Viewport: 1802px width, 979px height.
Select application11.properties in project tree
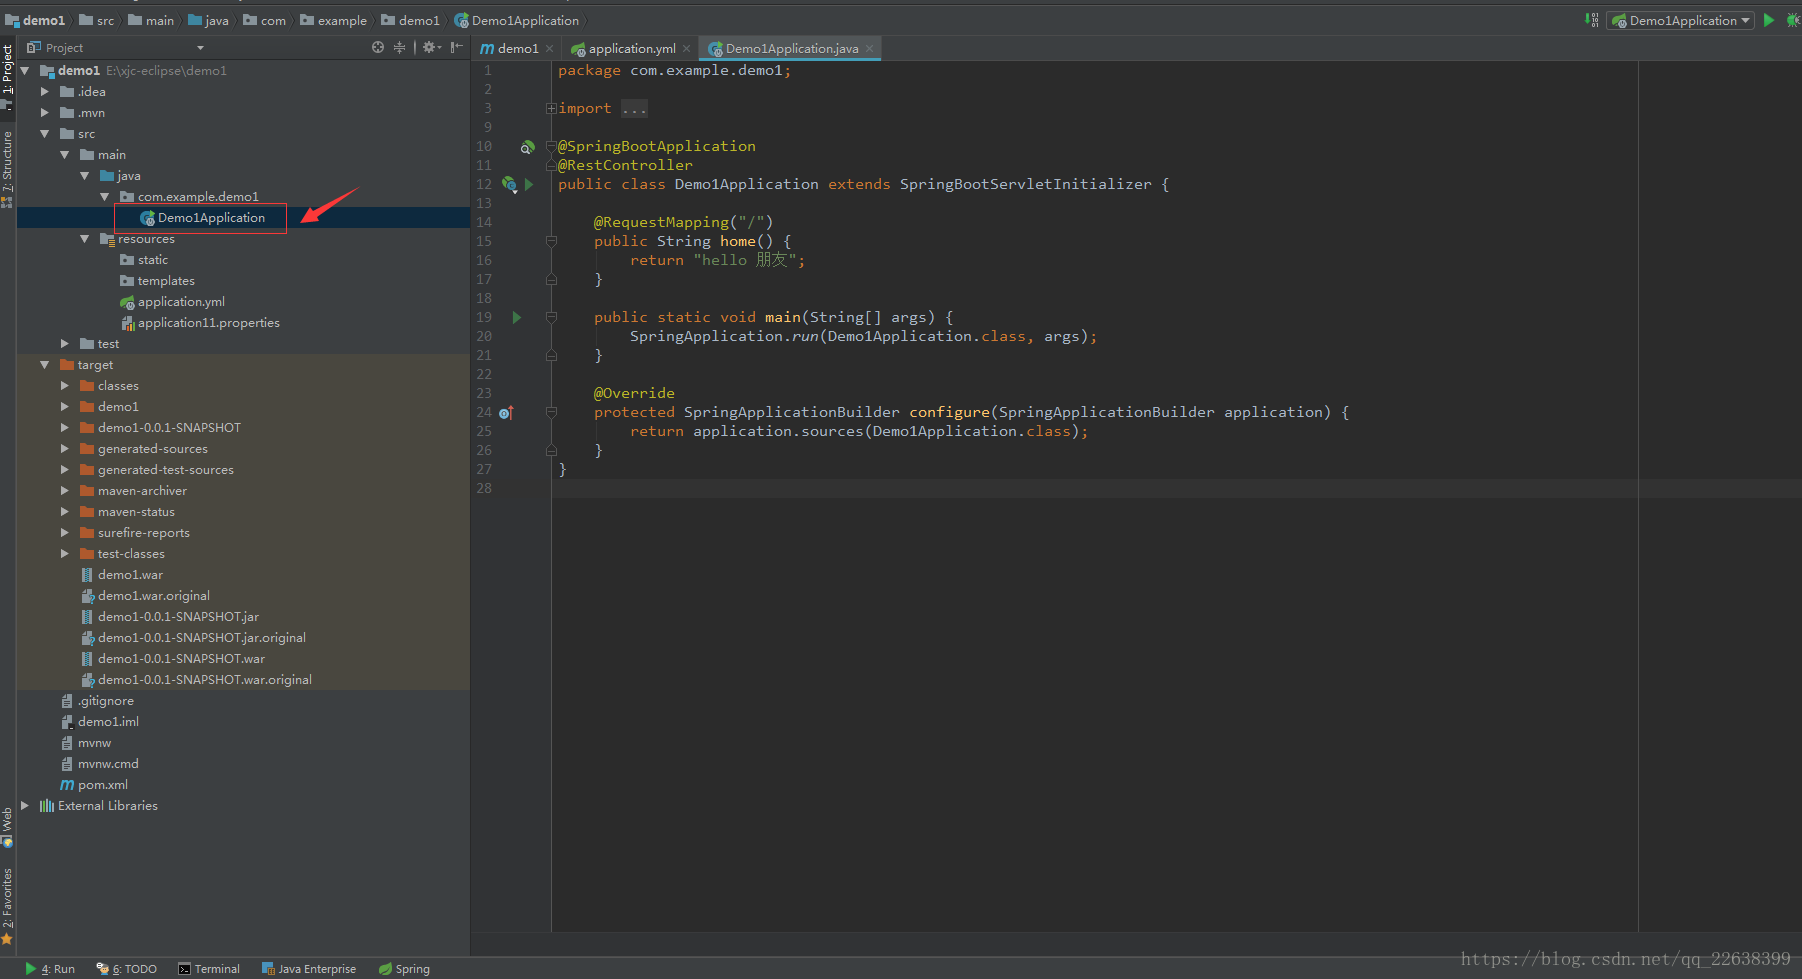(x=200, y=322)
